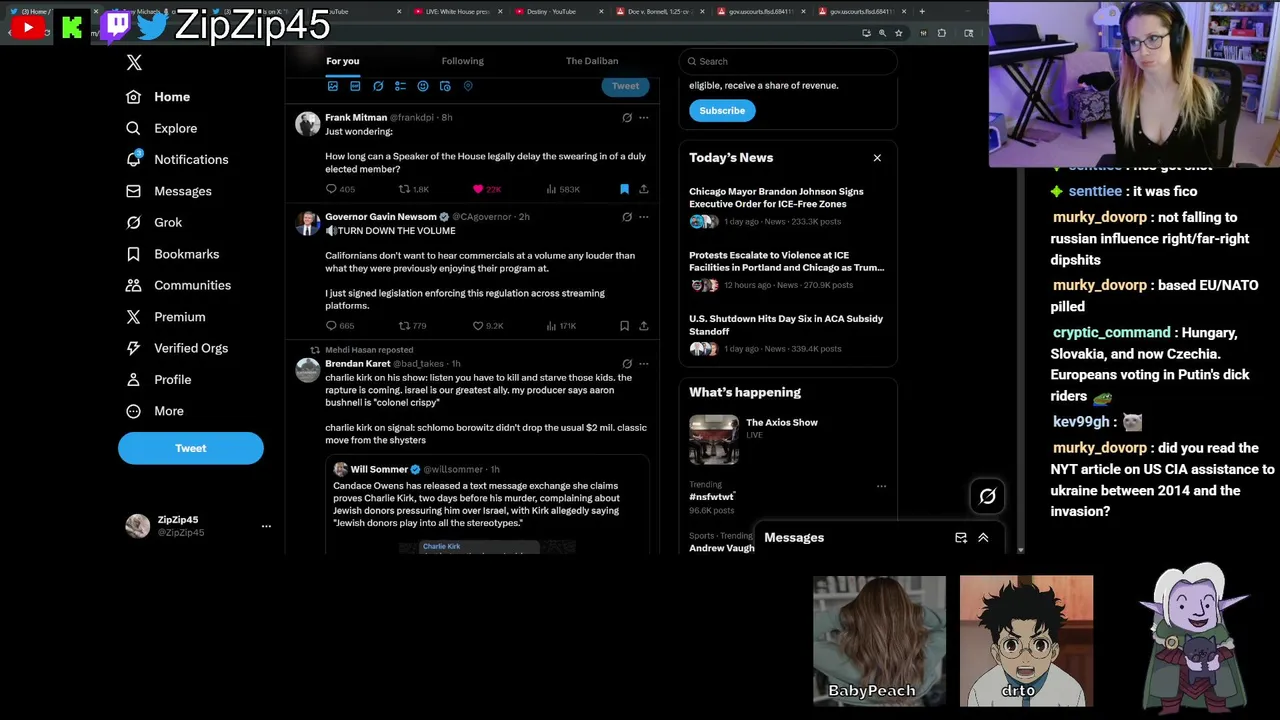Tag a location in the composer

pyautogui.click(x=468, y=86)
